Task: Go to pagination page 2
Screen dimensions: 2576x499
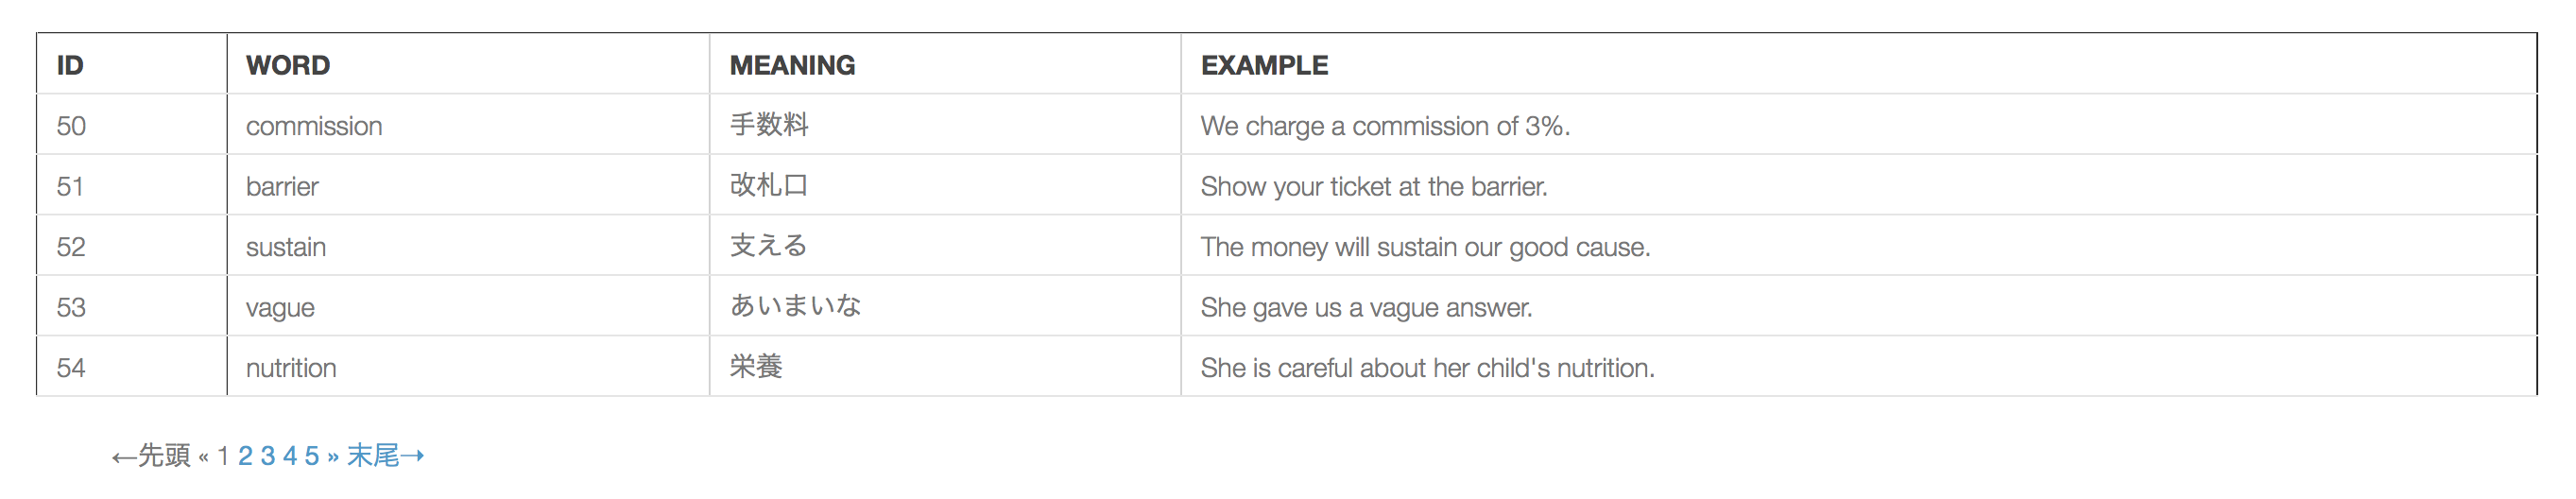Action: (245, 456)
